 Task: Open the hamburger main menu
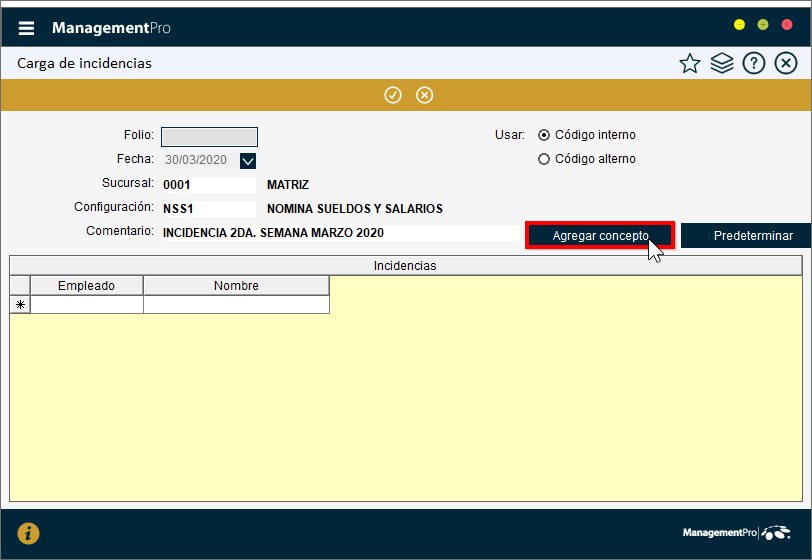point(26,28)
